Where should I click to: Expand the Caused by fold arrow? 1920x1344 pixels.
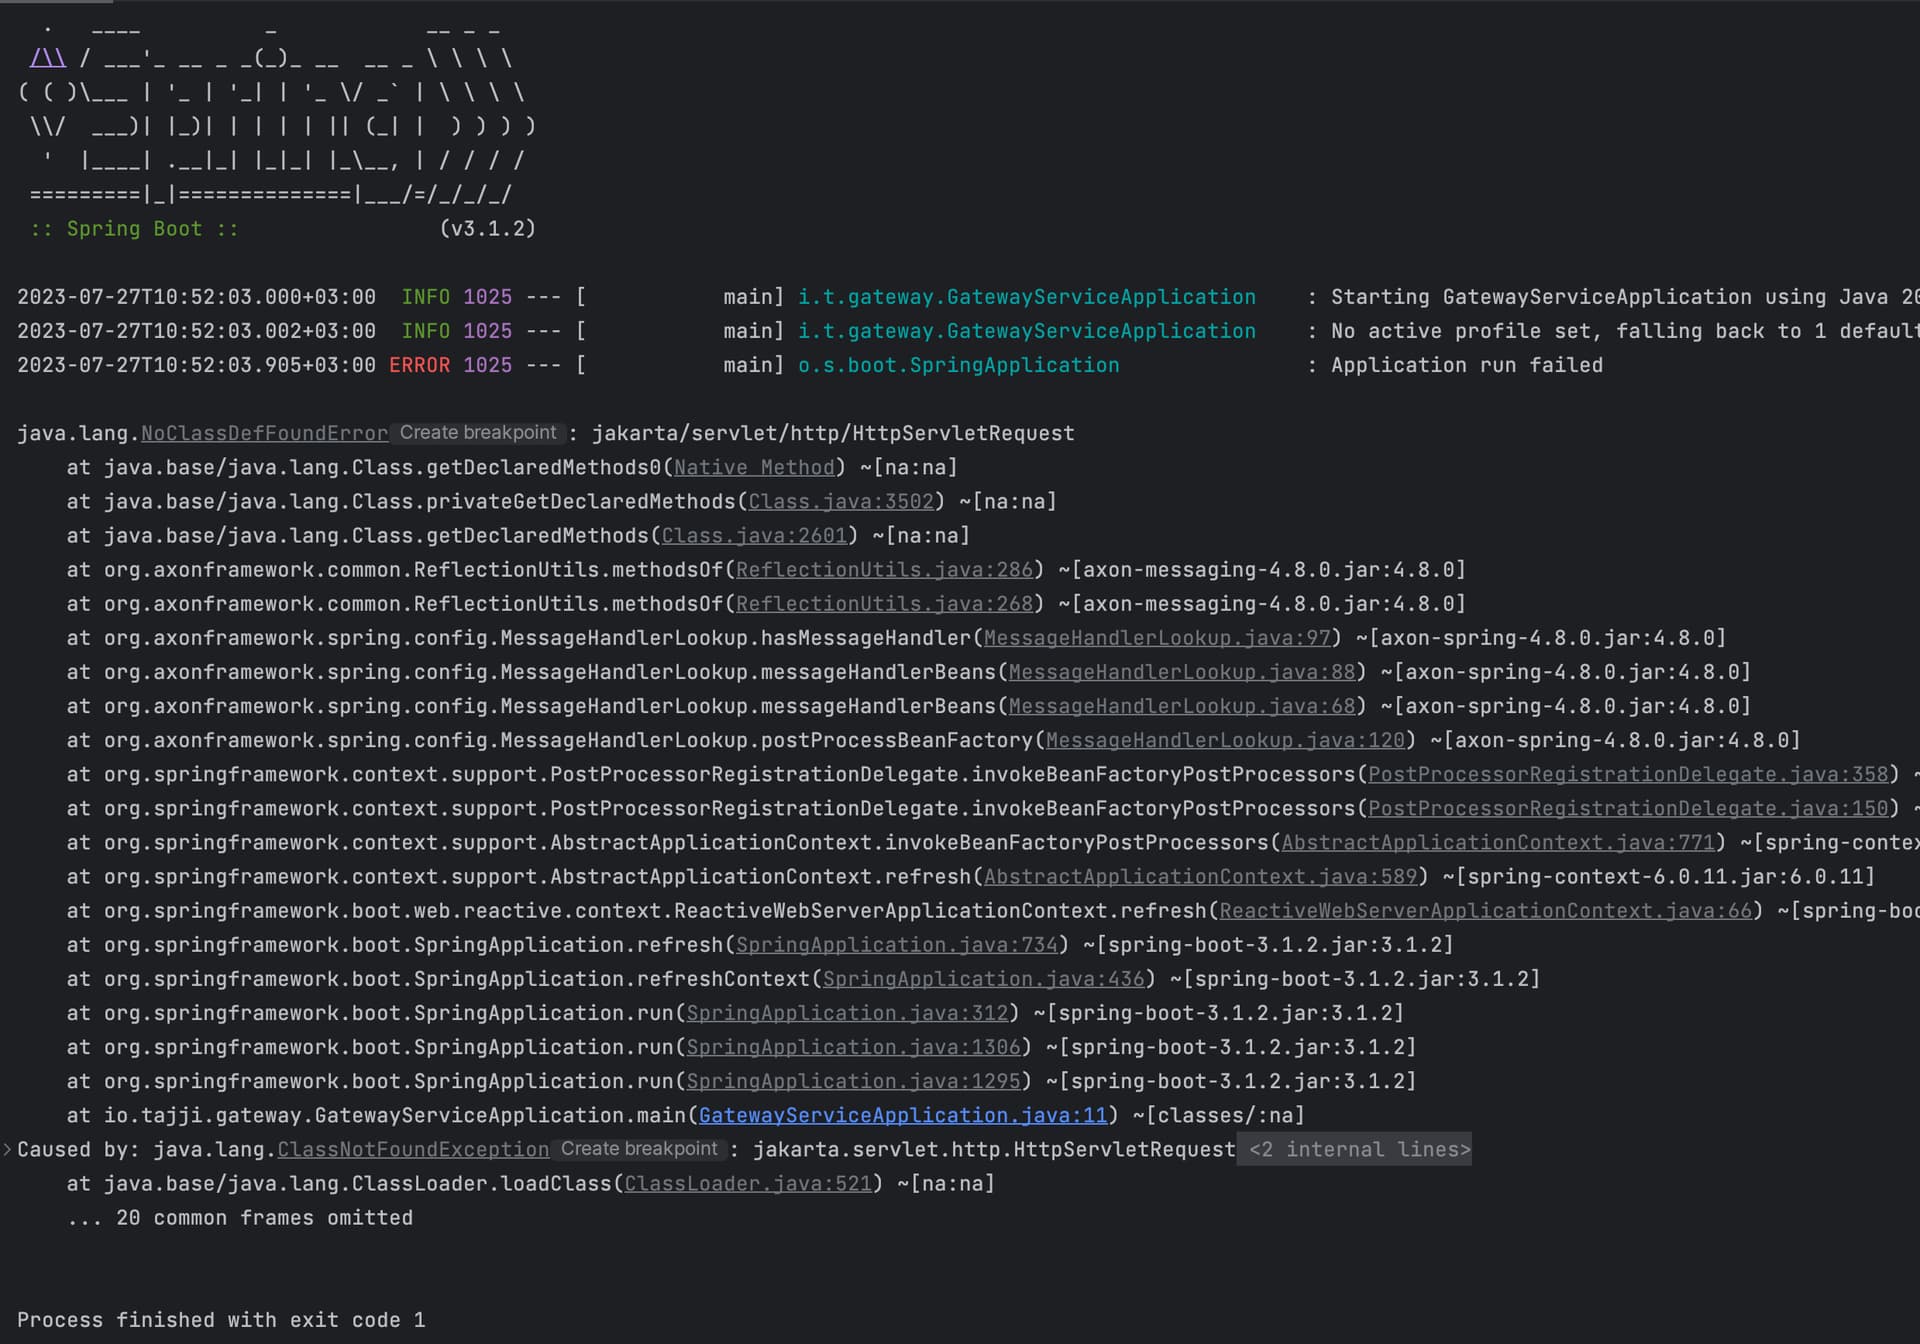(7, 1150)
